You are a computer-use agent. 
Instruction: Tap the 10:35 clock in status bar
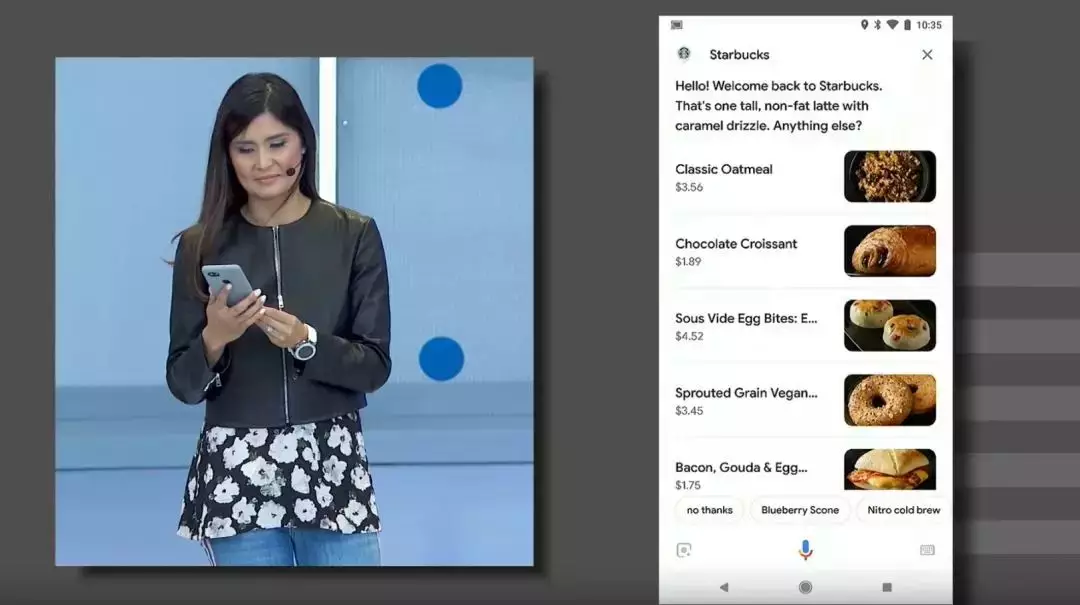click(928, 25)
